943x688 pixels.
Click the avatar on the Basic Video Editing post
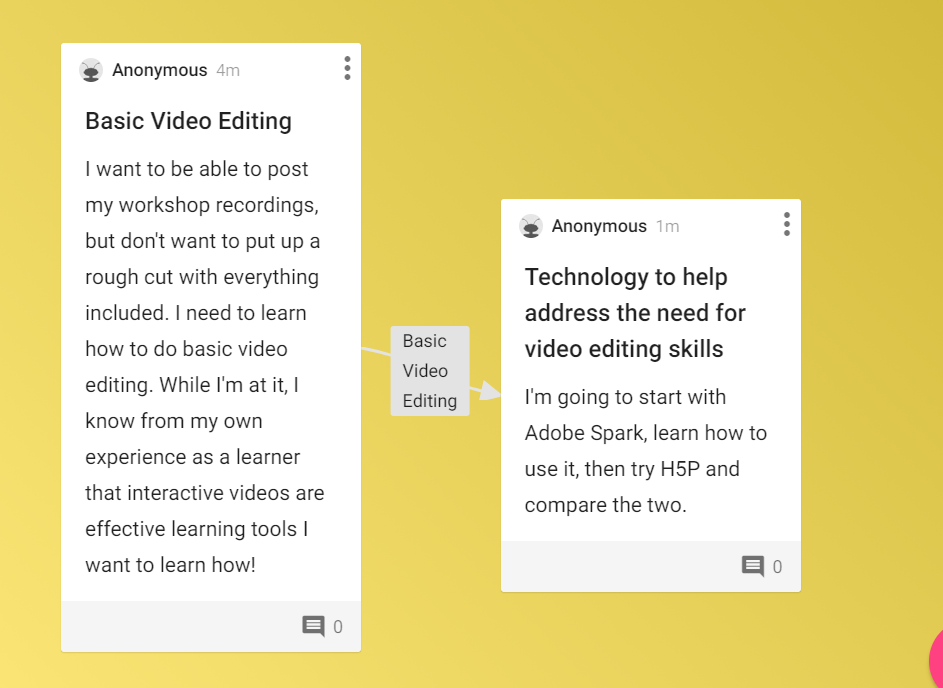91,70
